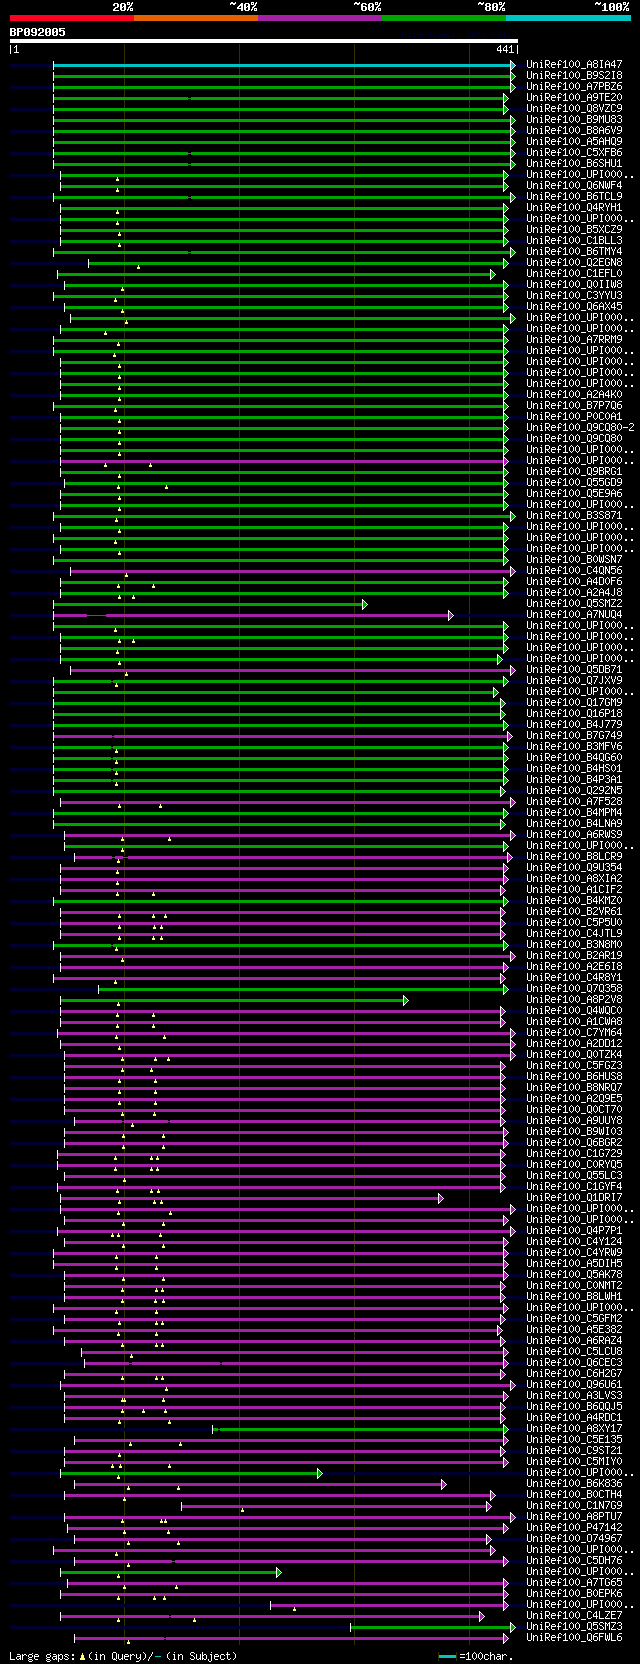The image size is (640, 1664).
Task: Select the UniRef100_B8LCR9 label
Action: (x=574, y=857)
